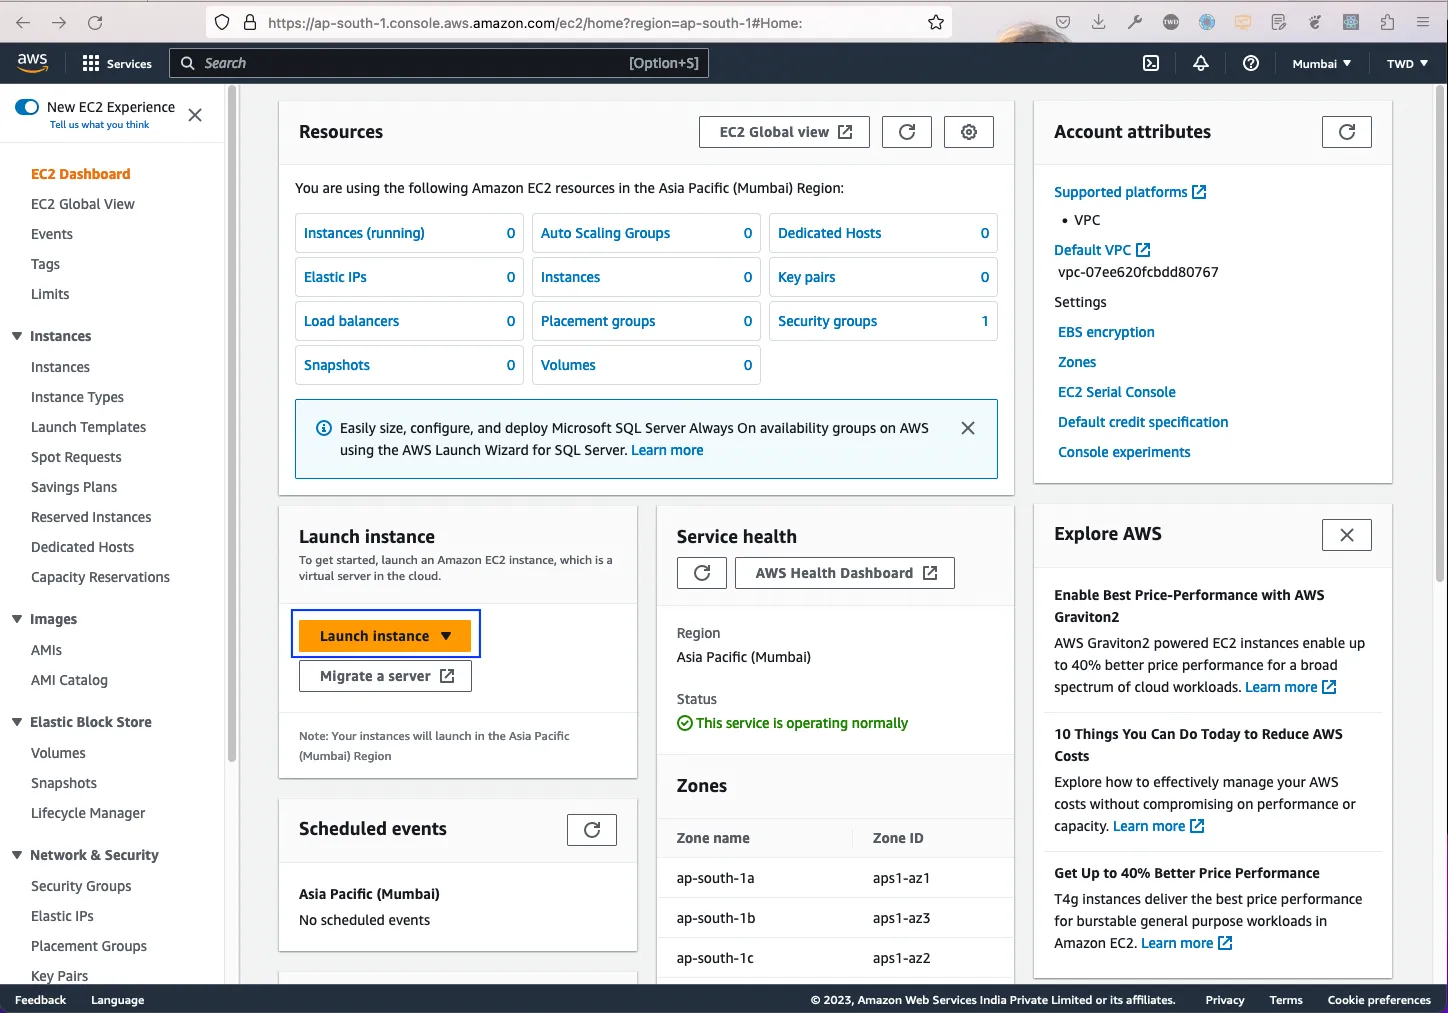This screenshot has width=1448, height=1013.
Task: Open the browser hamburger menu
Action: click(x=1423, y=22)
